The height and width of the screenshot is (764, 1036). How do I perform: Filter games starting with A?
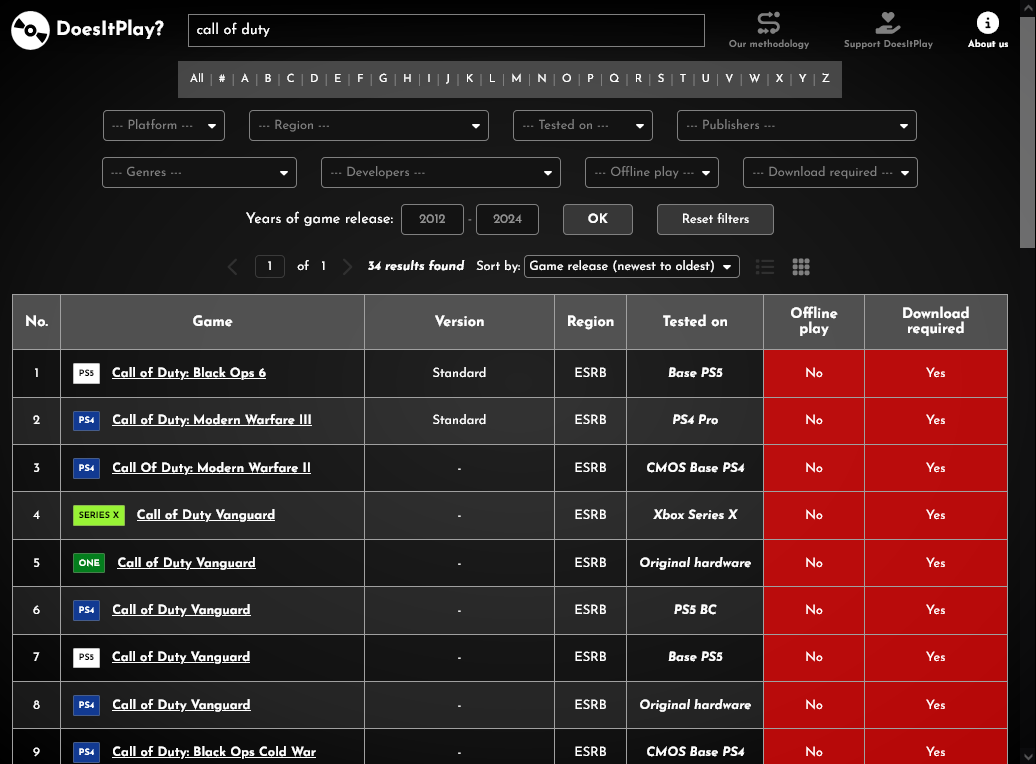(x=245, y=79)
